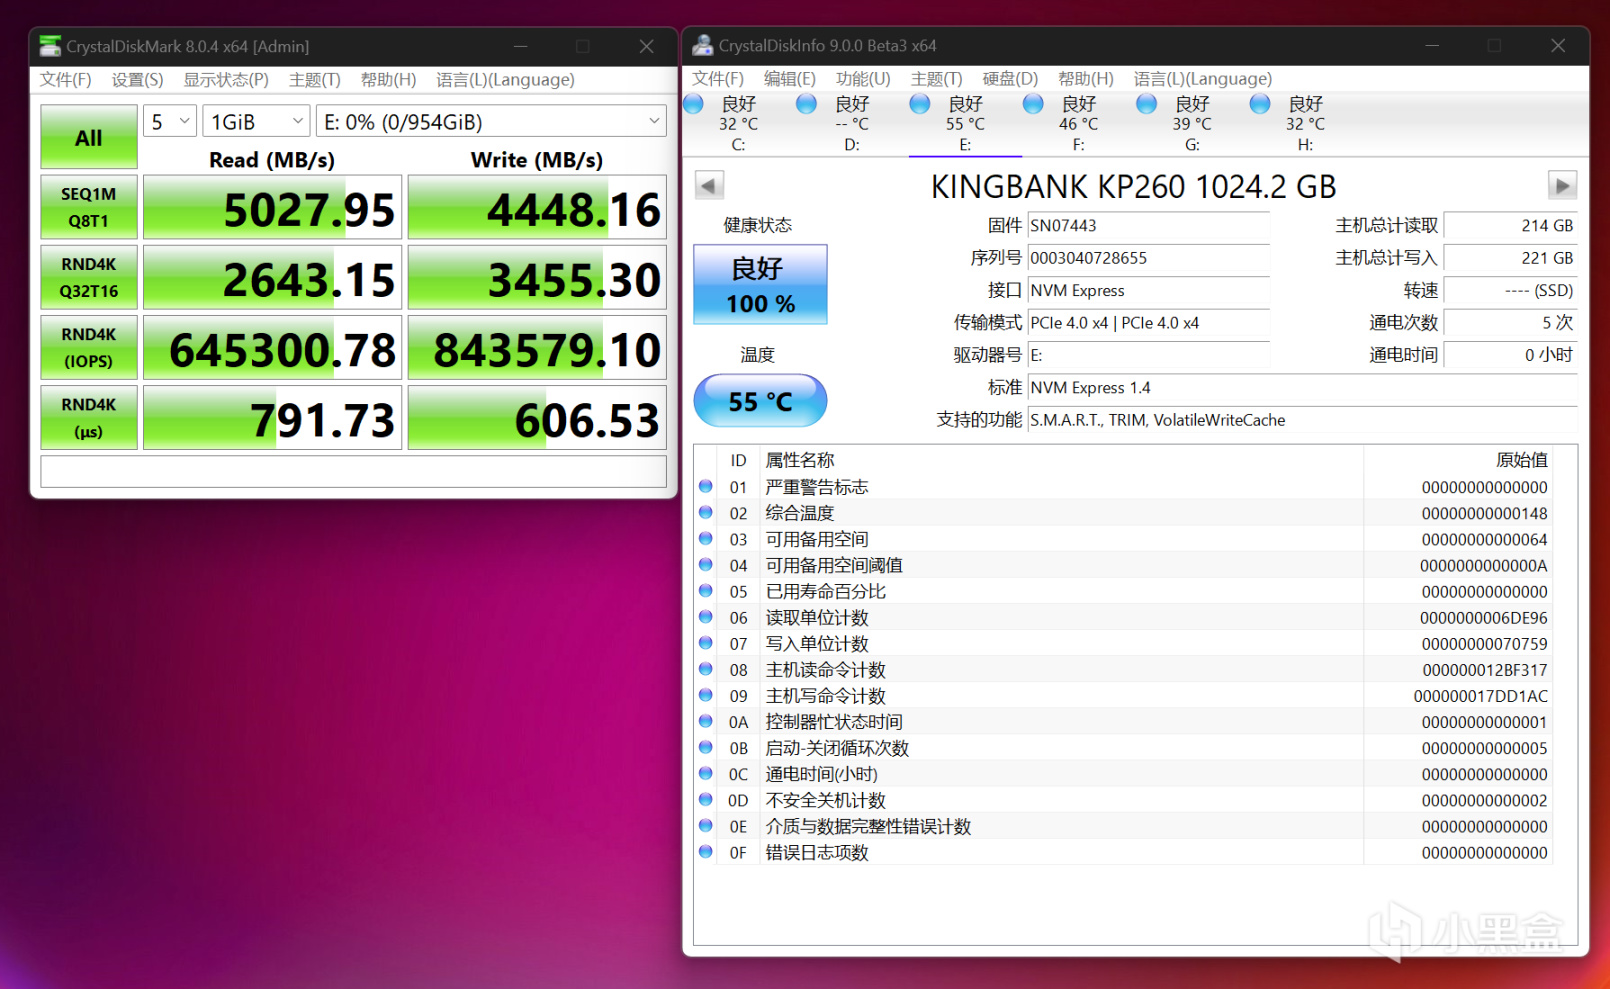Click the SEQ1M read result 5027.95
The image size is (1610, 989).
tap(272, 207)
